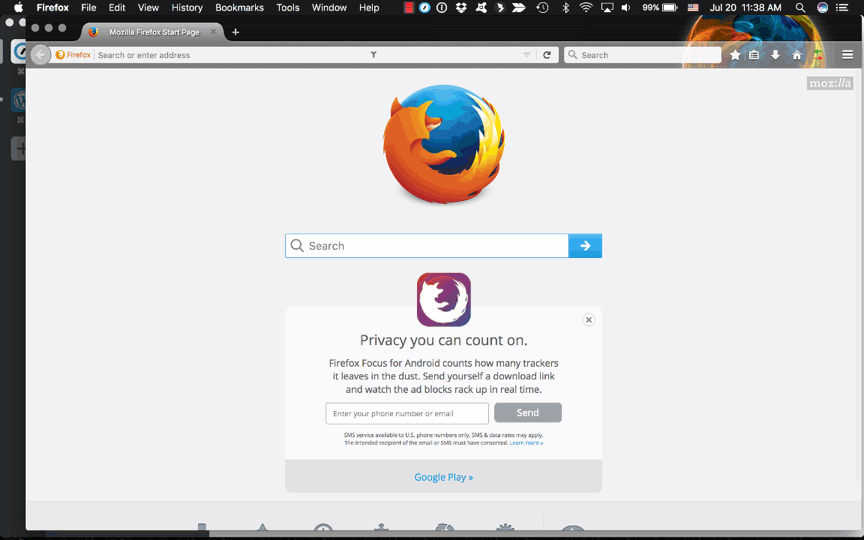Click the large Firefox logo on the page

pos(444,144)
